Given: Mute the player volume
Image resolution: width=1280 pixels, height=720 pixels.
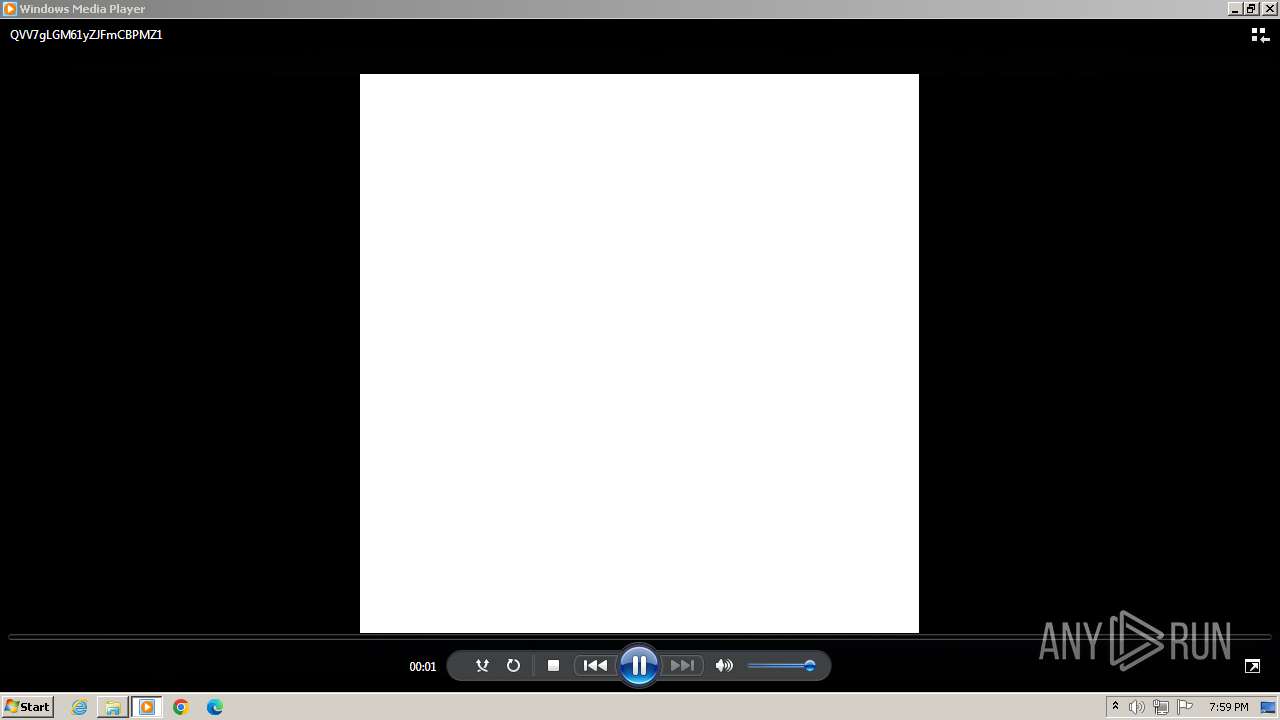Looking at the screenshot, I should tap(724, 666).
